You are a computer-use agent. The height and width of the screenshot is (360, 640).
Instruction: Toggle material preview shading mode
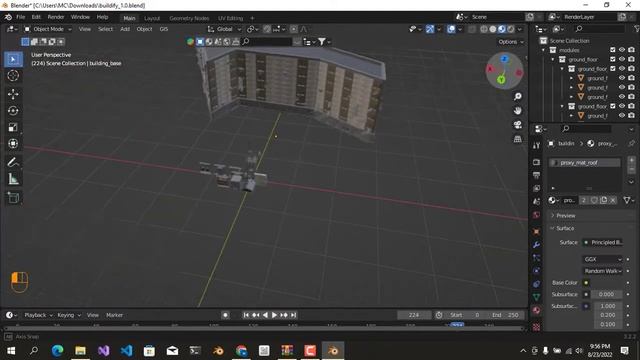[x=502, y=29]
